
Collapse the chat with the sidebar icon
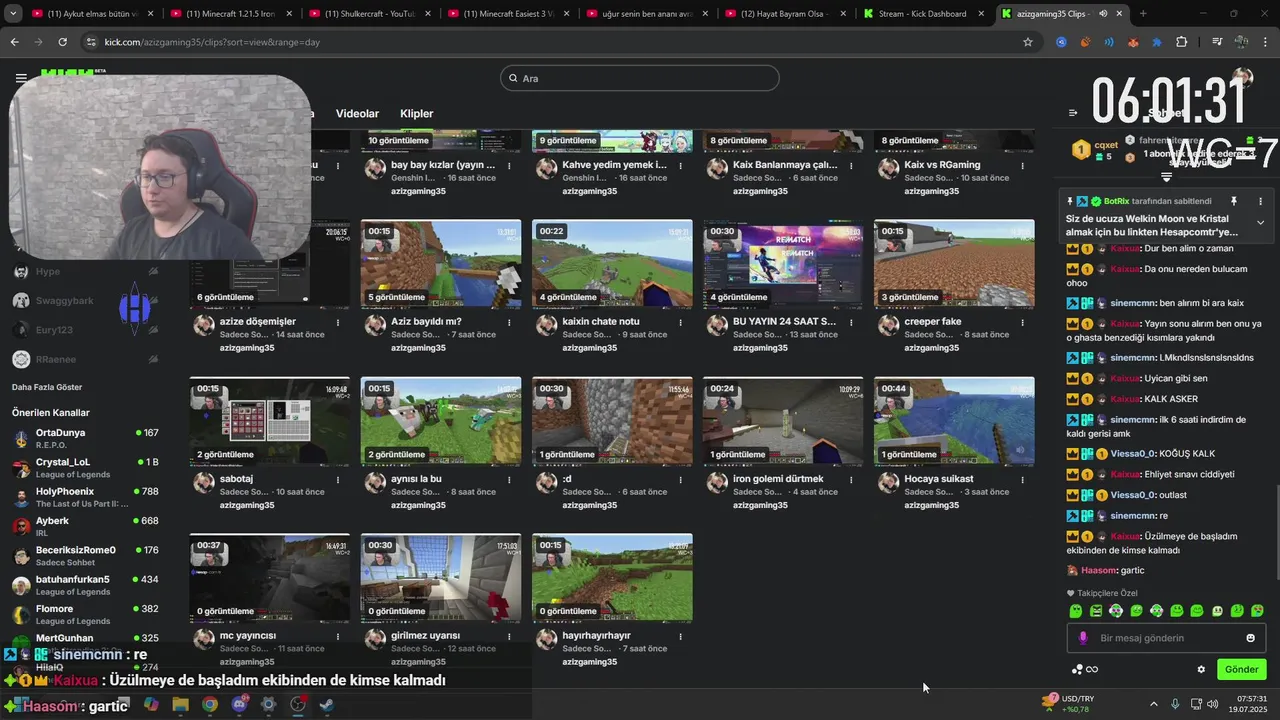1073,113
